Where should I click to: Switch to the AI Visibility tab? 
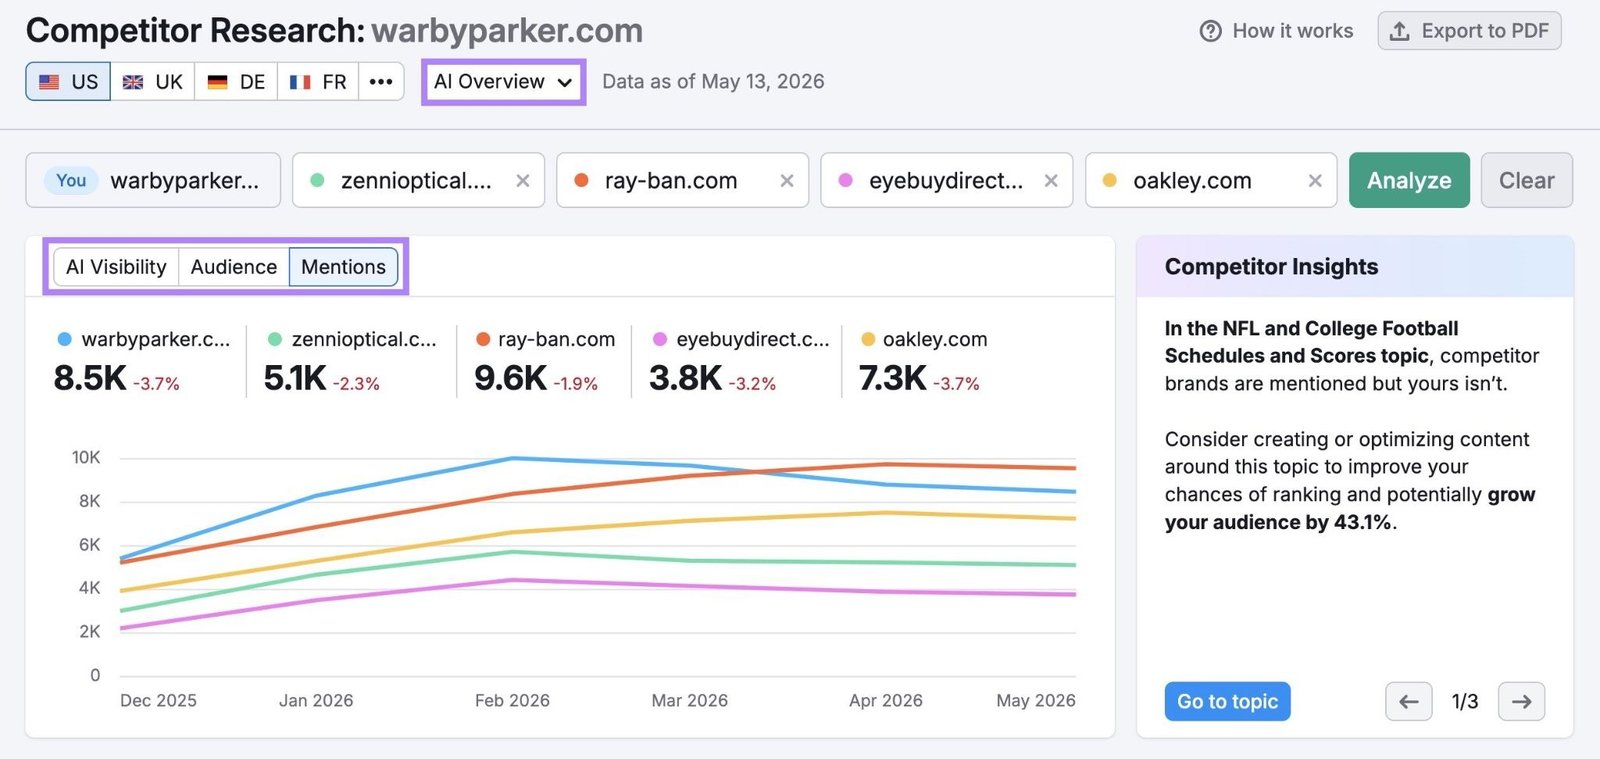(116, 267)
